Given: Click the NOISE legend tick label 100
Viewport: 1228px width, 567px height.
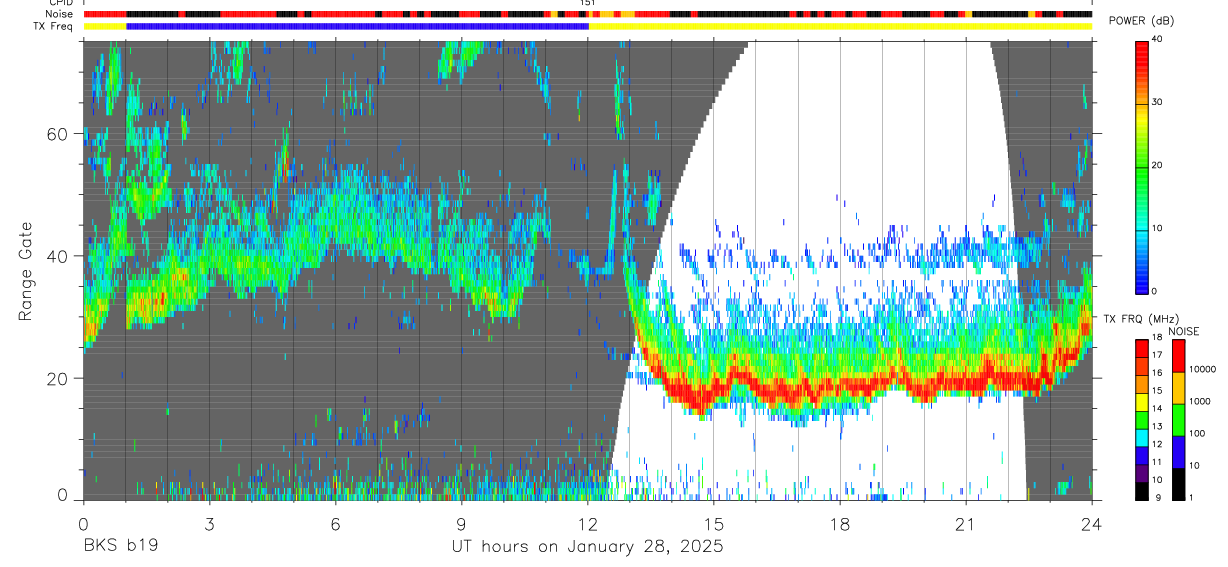Looking at the screenshot, I should (x=1196, y=434).
